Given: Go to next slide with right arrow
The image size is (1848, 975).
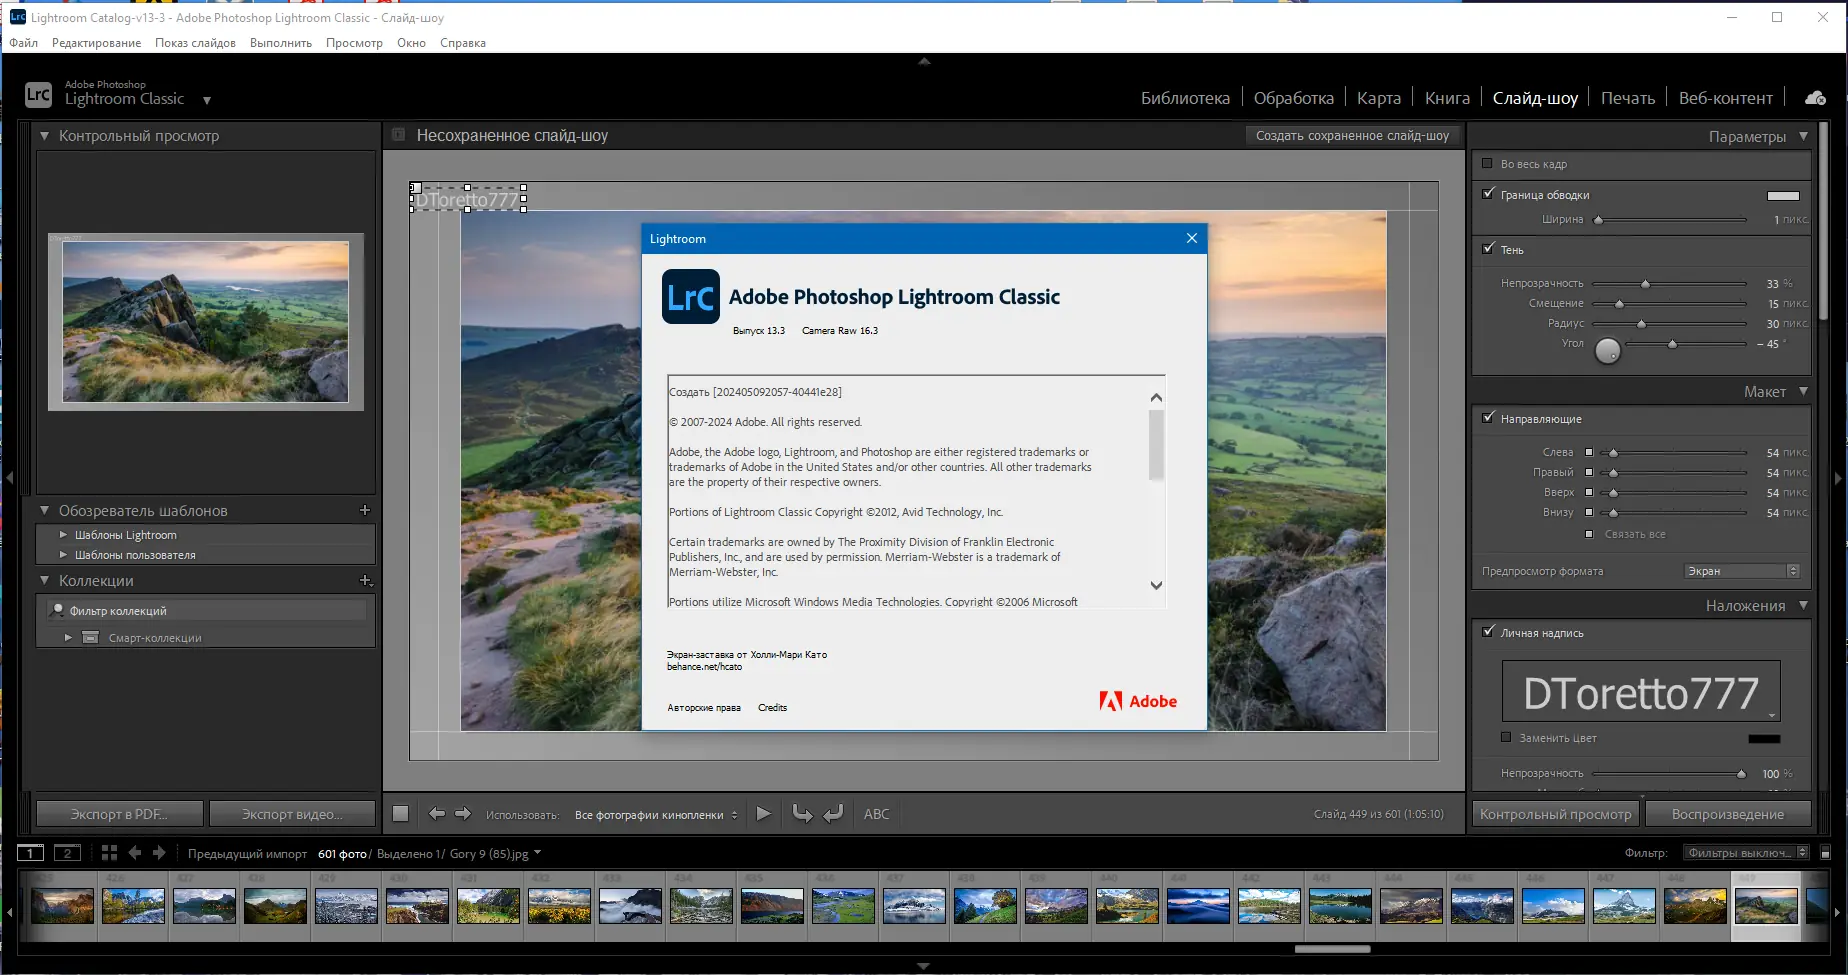Looking at the screenshot, I should point(463,814).
